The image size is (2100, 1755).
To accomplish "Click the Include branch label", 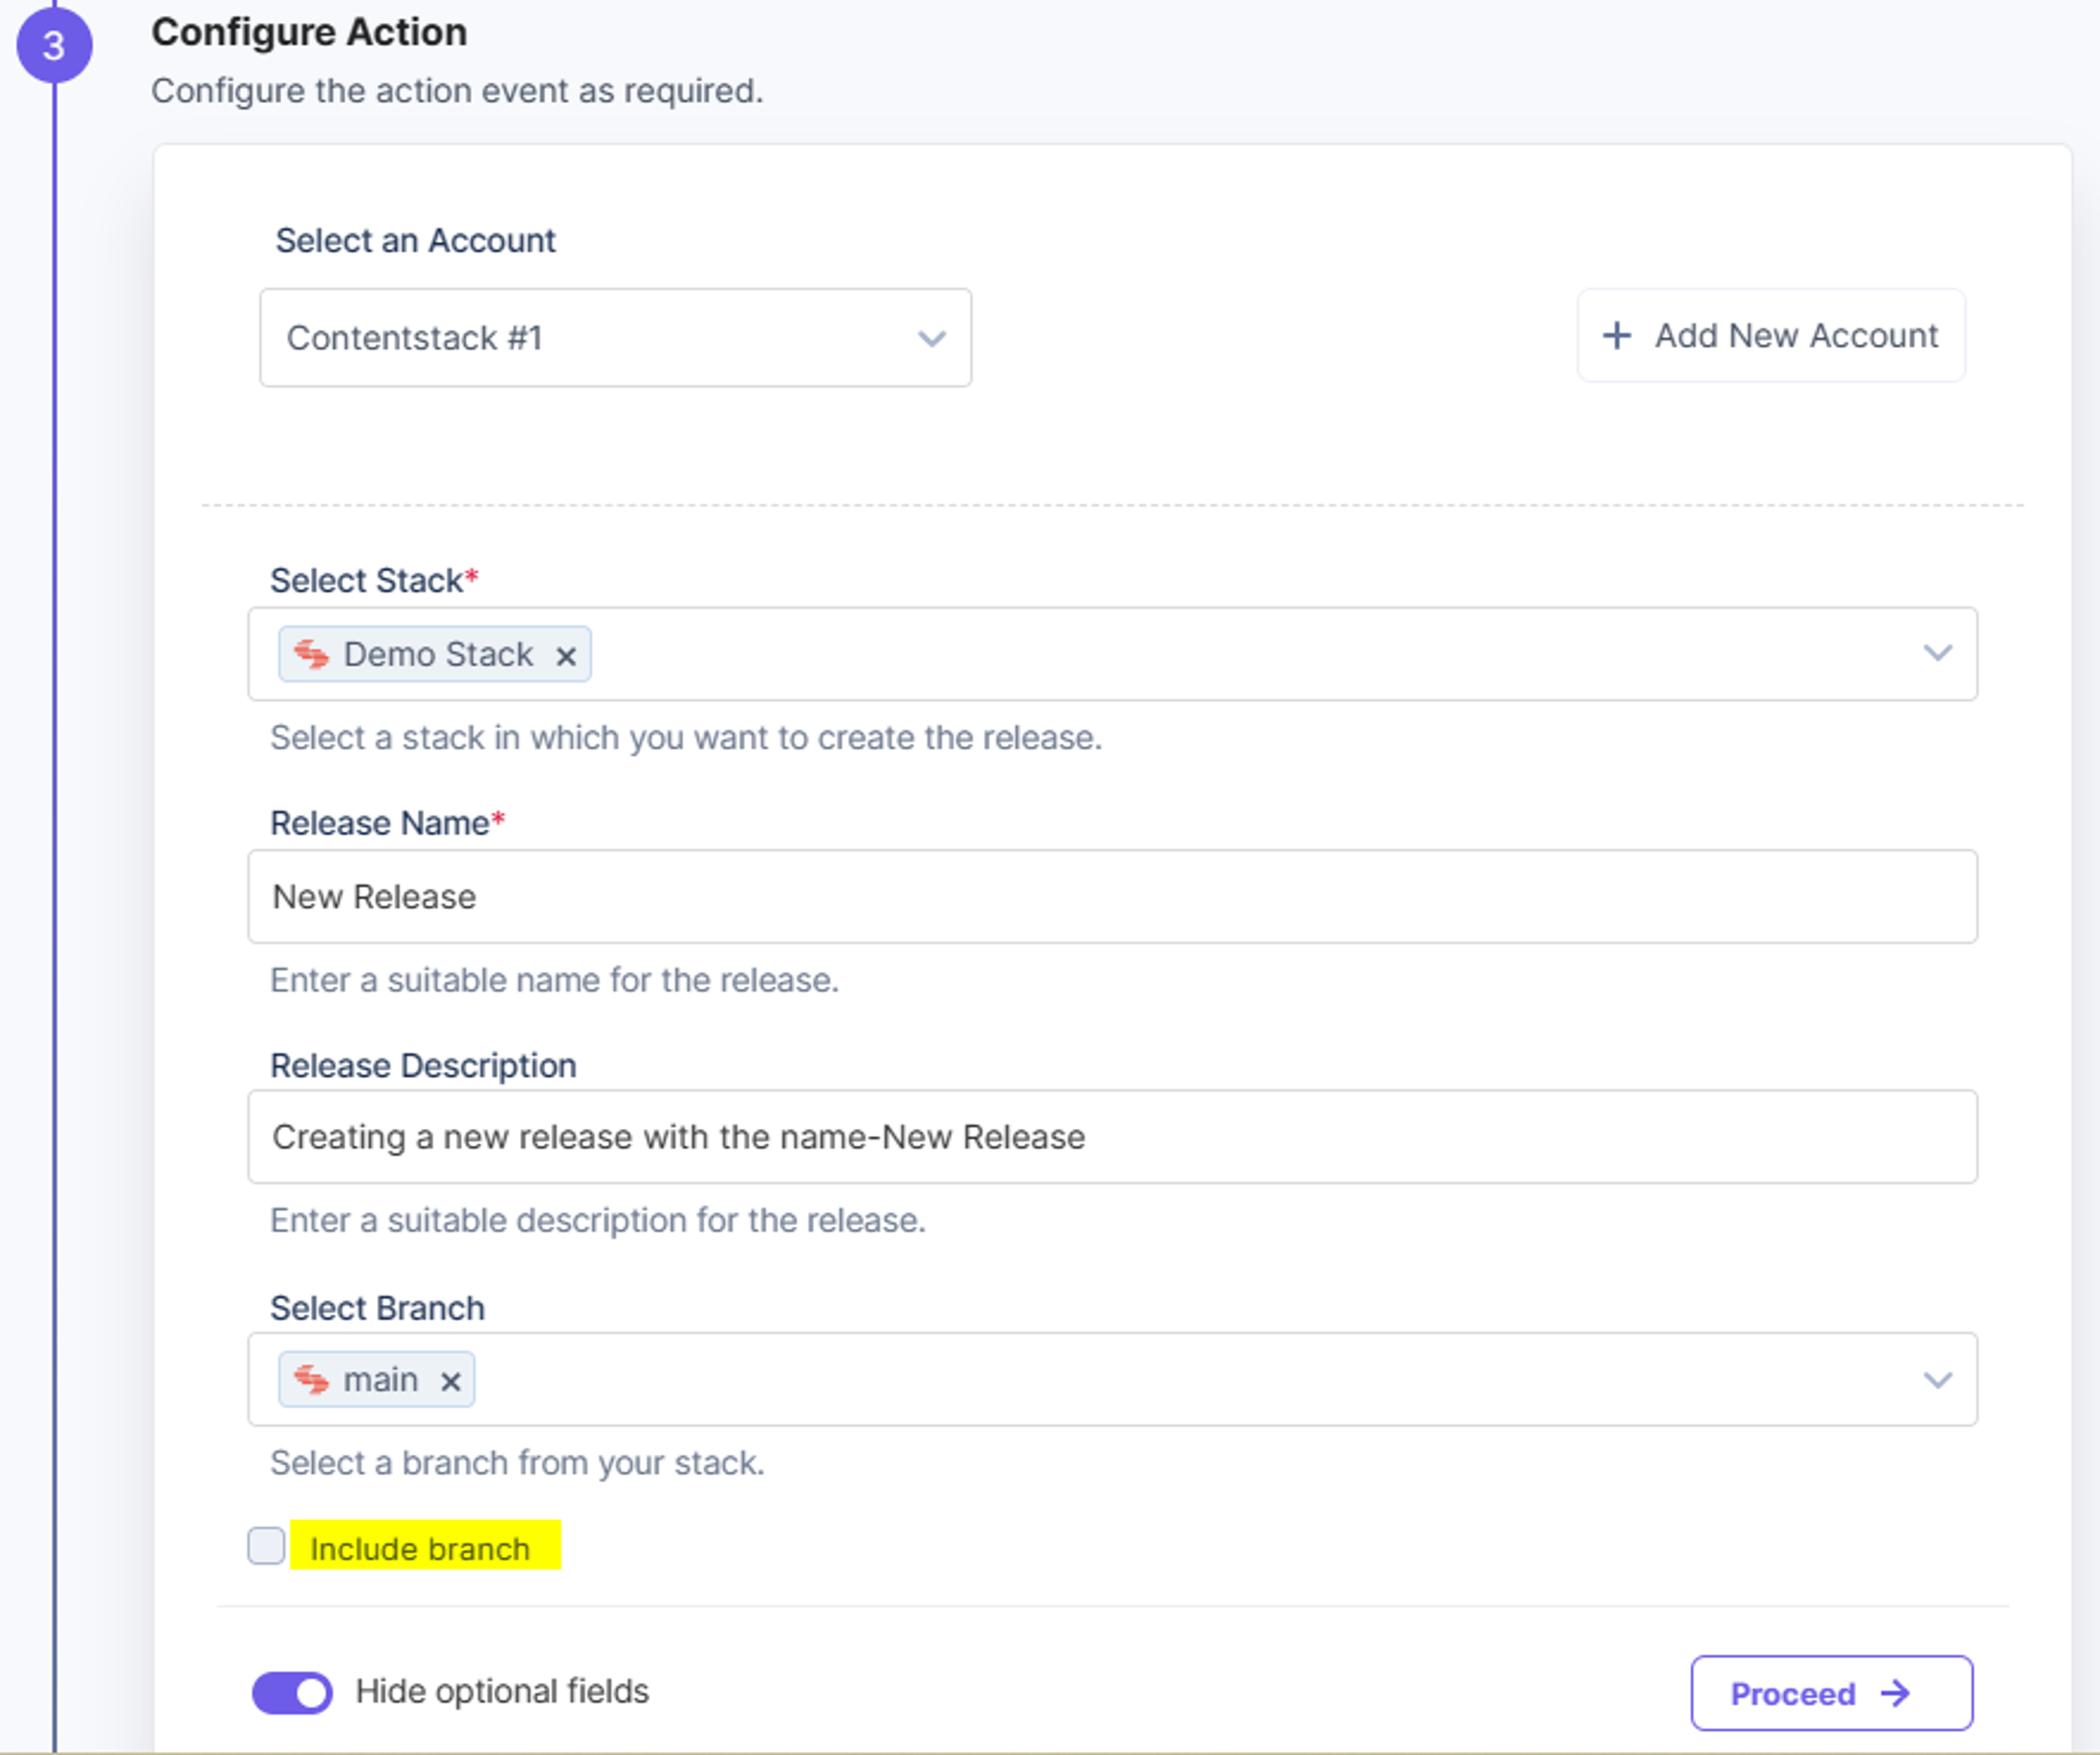I will [420, 1548].
